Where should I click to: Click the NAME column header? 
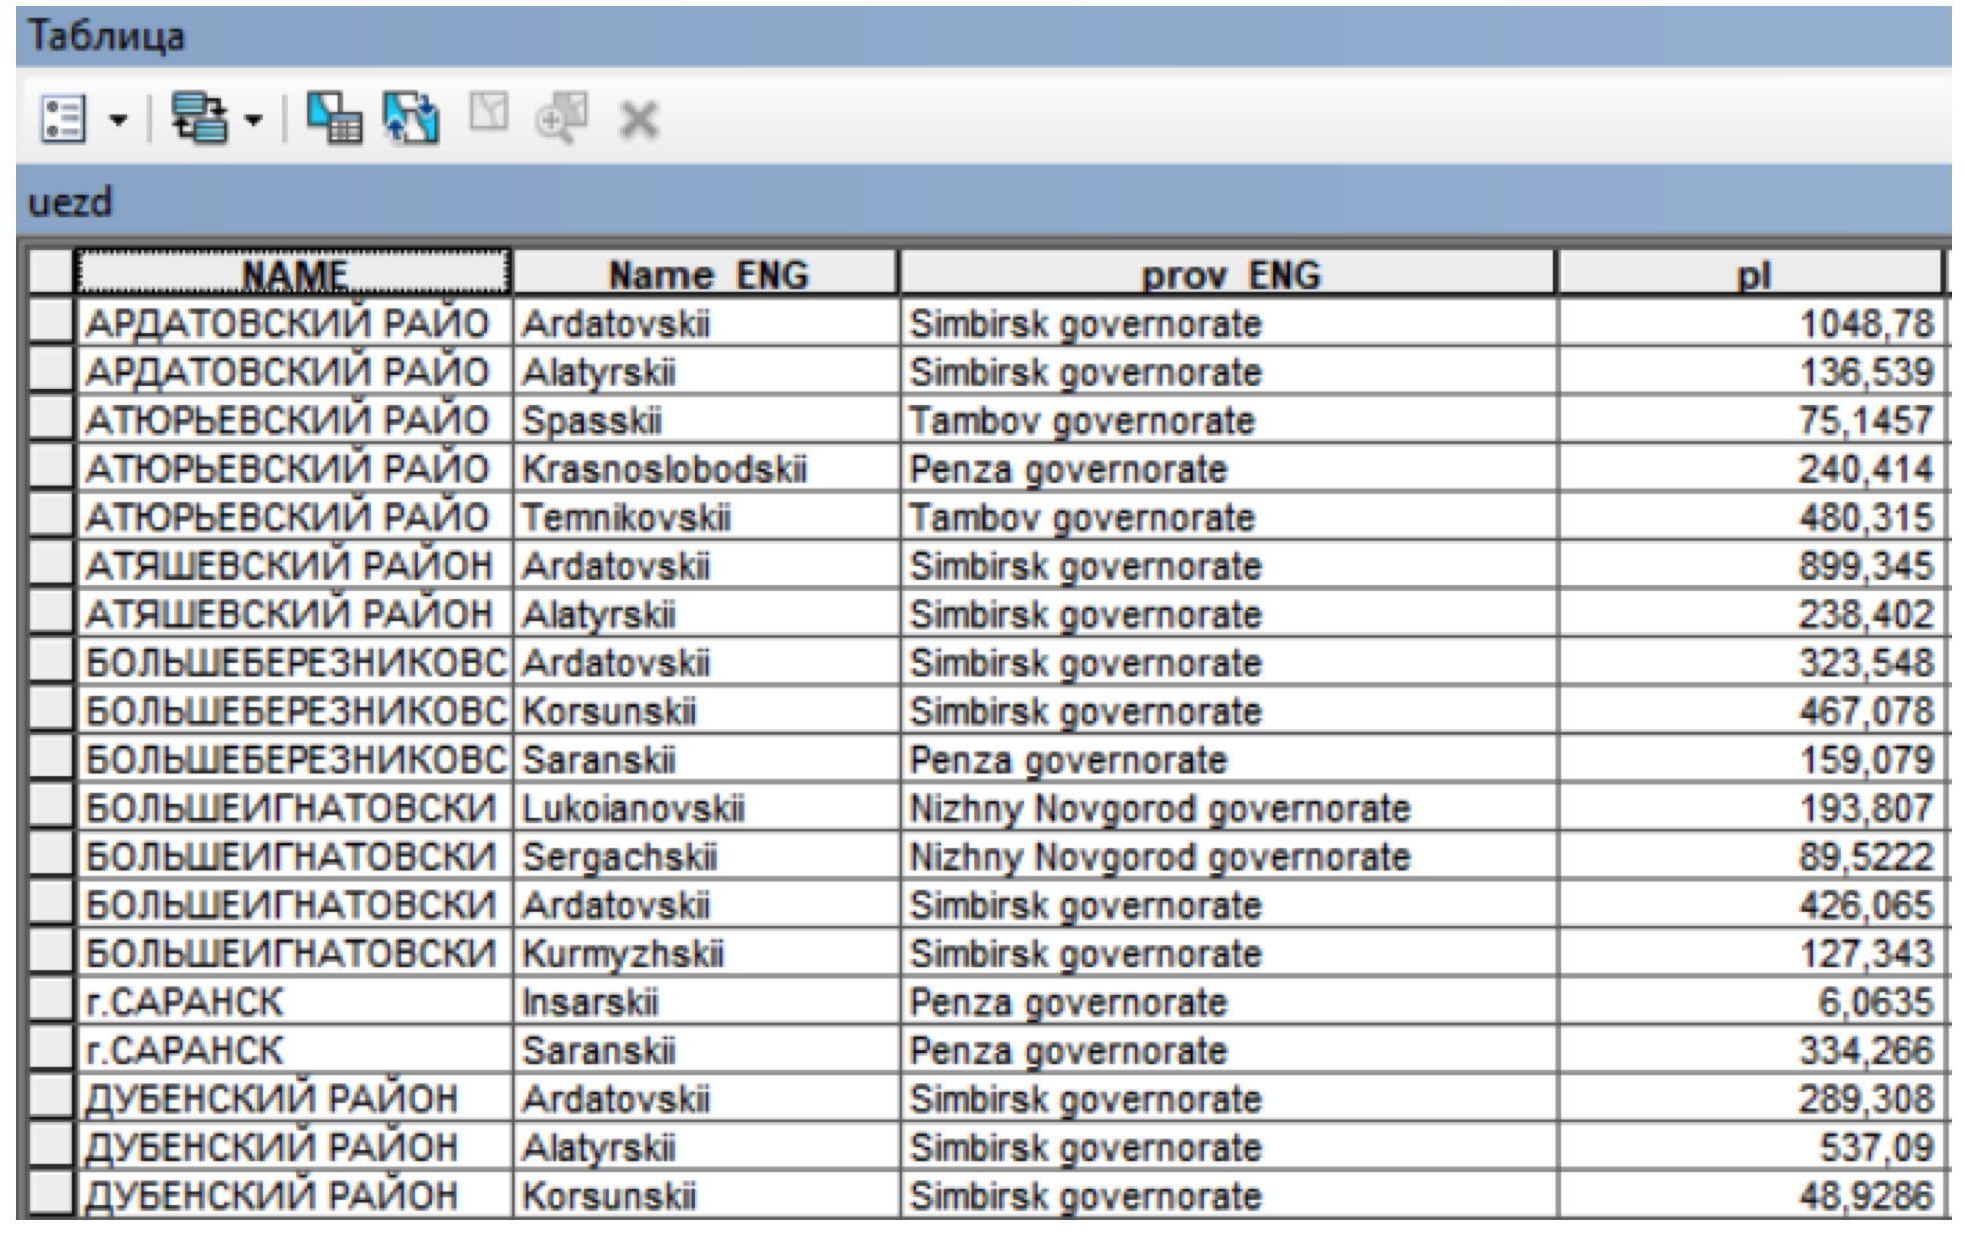294,273
